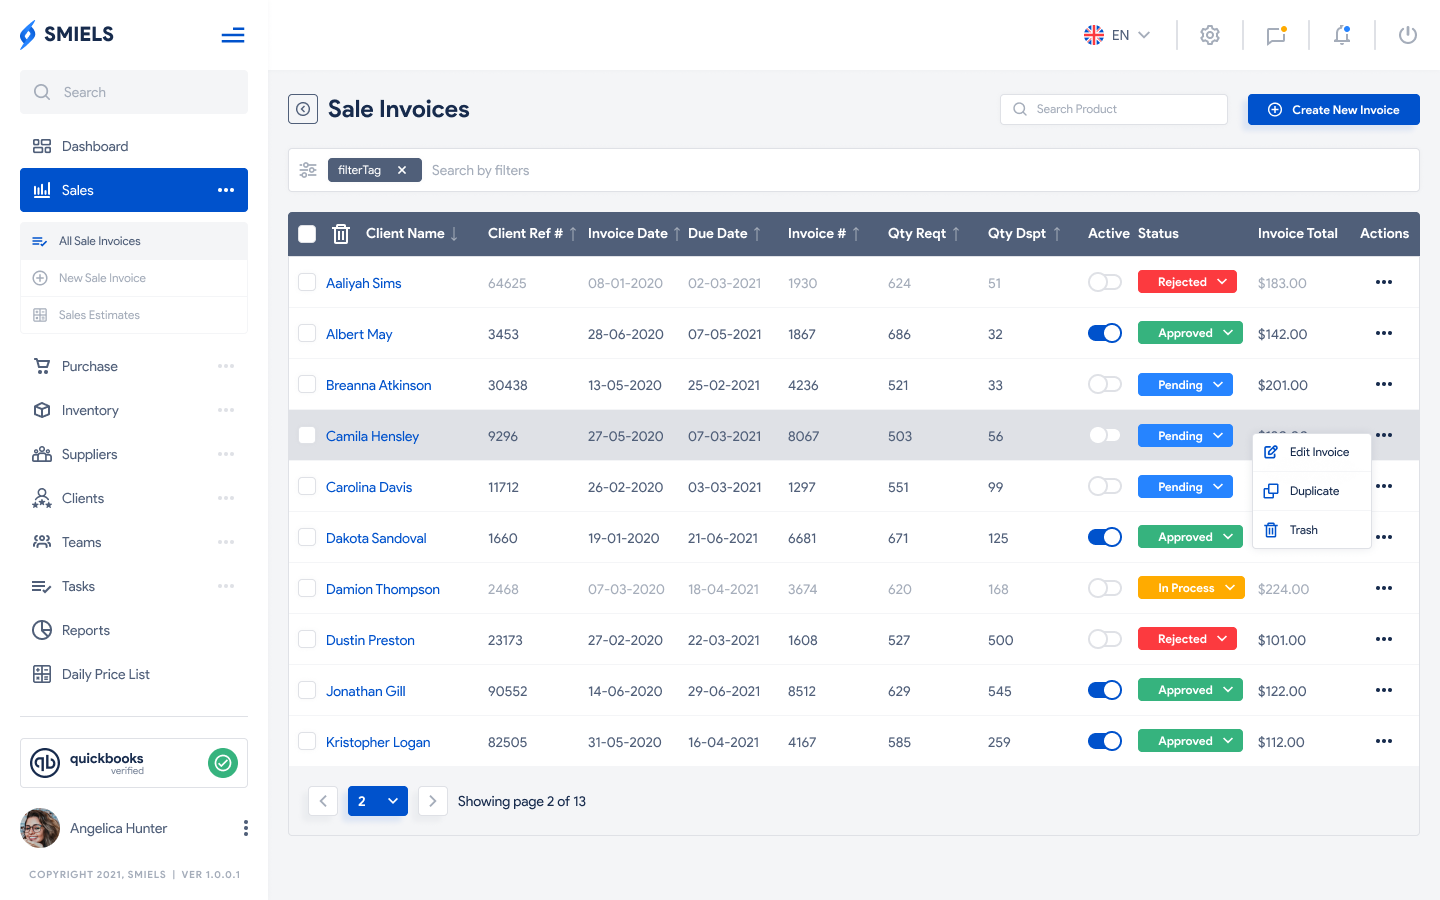
Task: Open the Rejected status dropdown for Aaliyah Sims
Action: pyautogui.click(x=1187, y=282)
